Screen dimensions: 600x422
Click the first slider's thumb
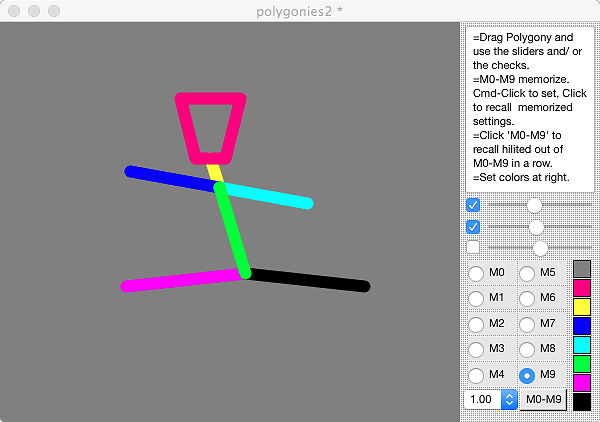coord(534,205)
